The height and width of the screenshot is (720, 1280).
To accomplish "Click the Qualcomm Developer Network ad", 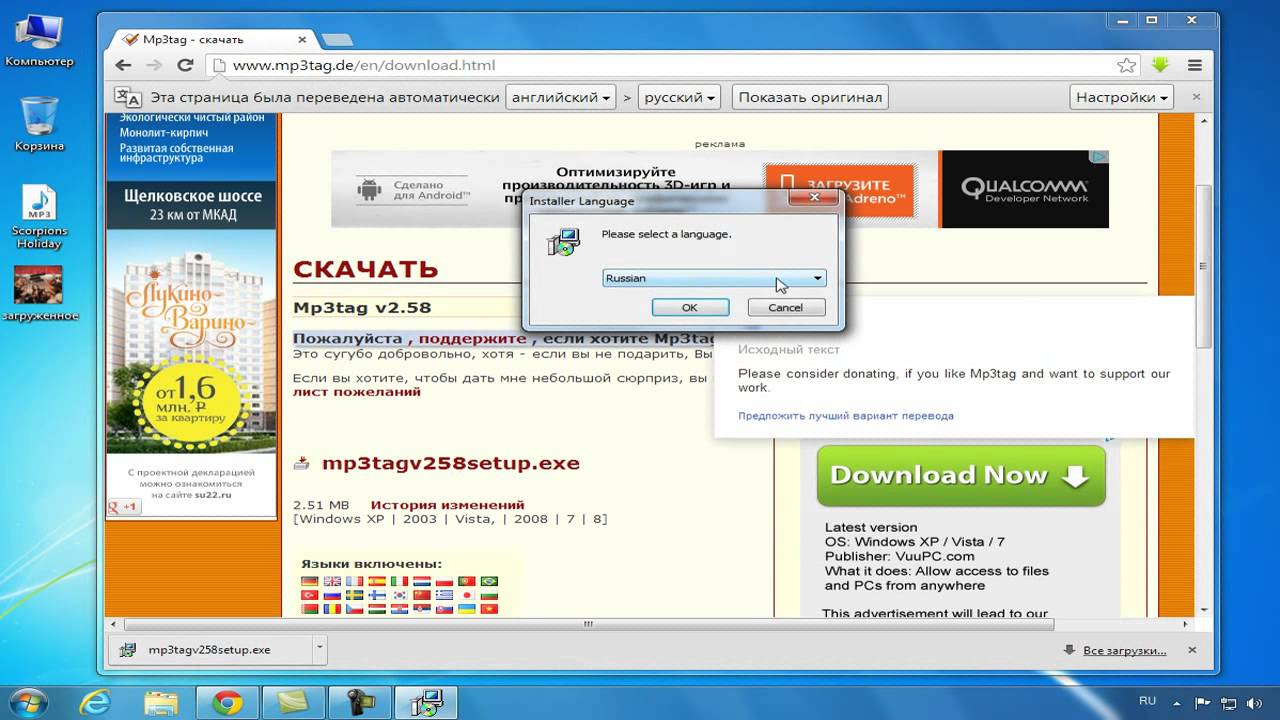I will point(1024,190).
